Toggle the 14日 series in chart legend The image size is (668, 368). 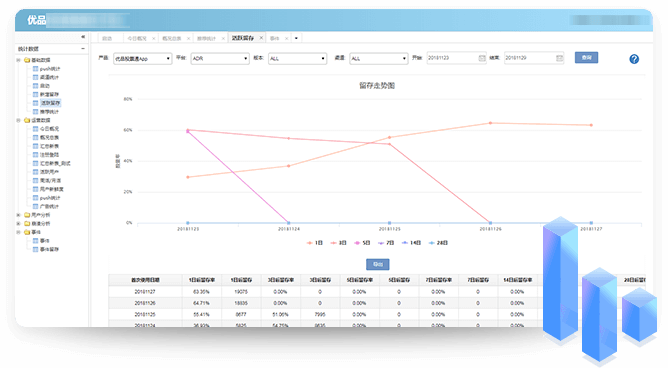(412, 243)
